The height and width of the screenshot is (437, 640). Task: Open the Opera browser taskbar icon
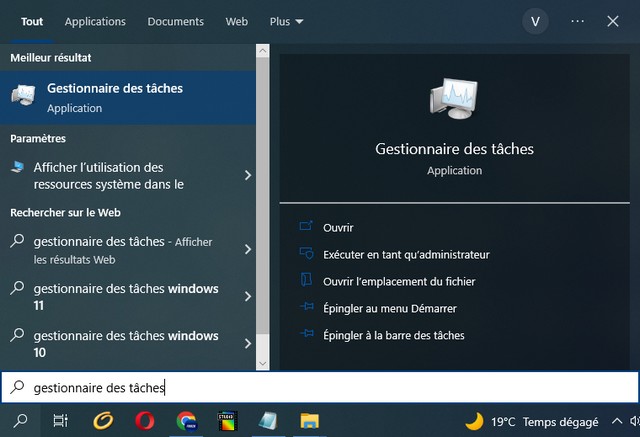pyautogui.click(x=144, y=421)
